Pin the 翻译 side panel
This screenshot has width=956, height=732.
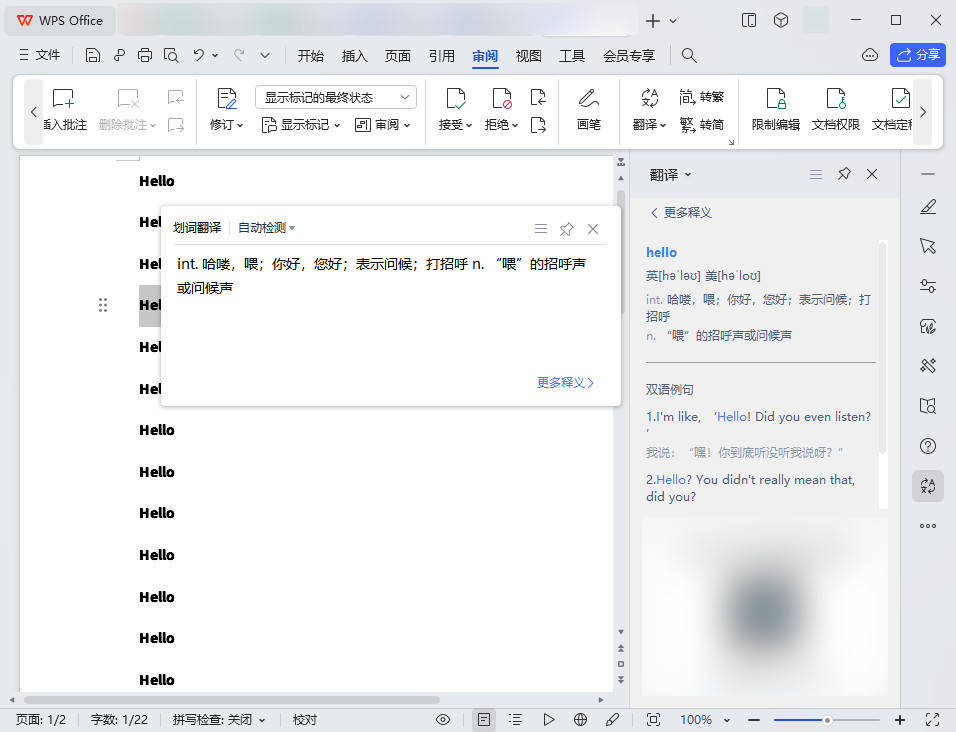[844, 174]
